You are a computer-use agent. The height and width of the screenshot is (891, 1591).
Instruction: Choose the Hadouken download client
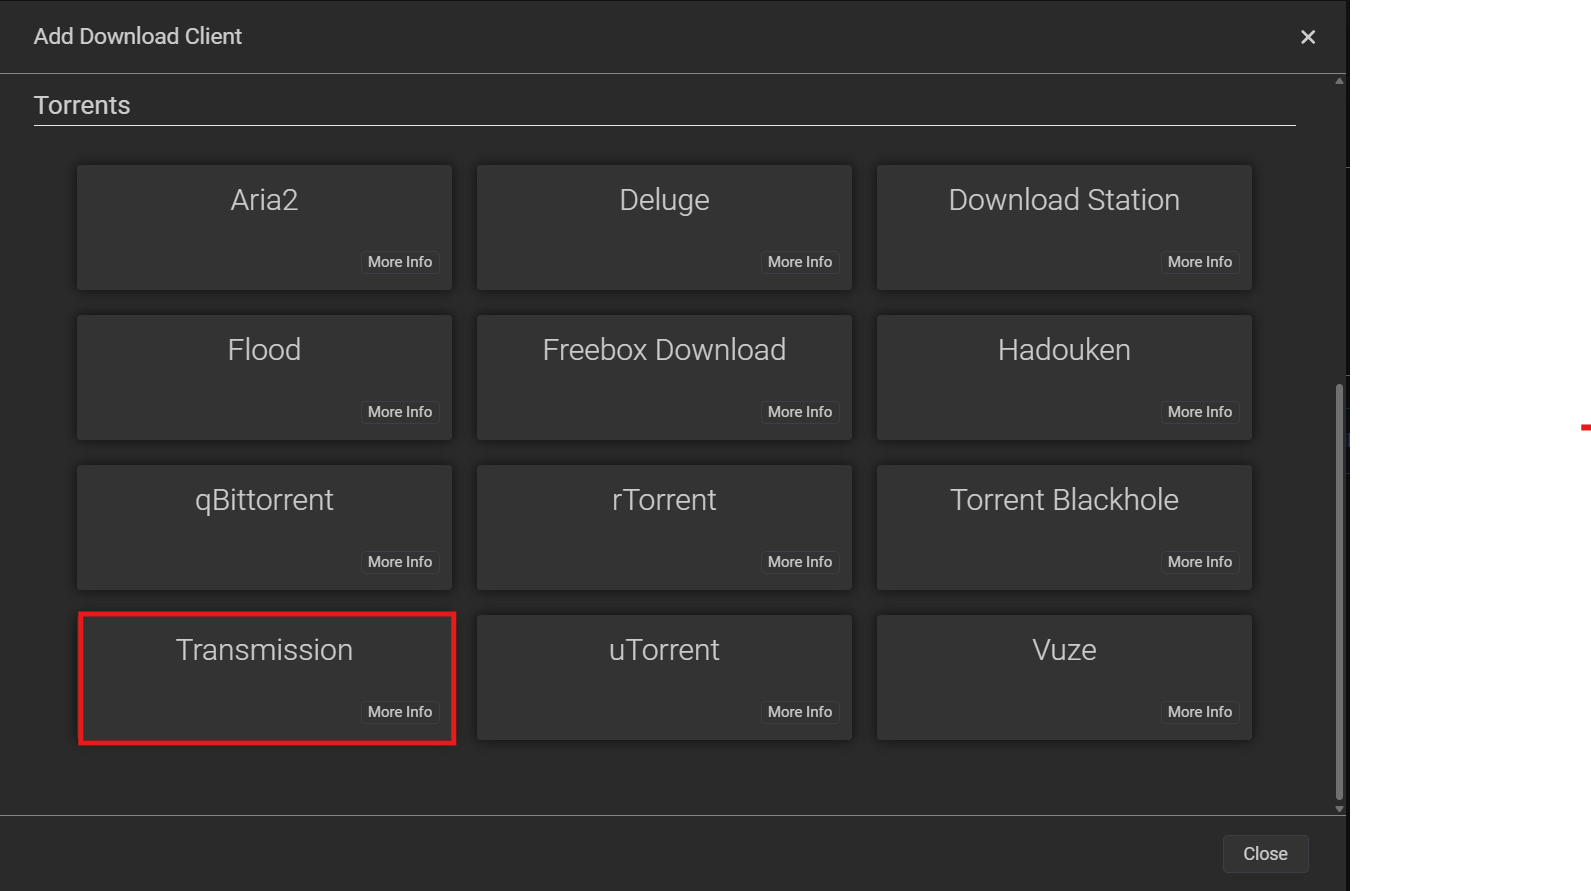coord(1064,378)
